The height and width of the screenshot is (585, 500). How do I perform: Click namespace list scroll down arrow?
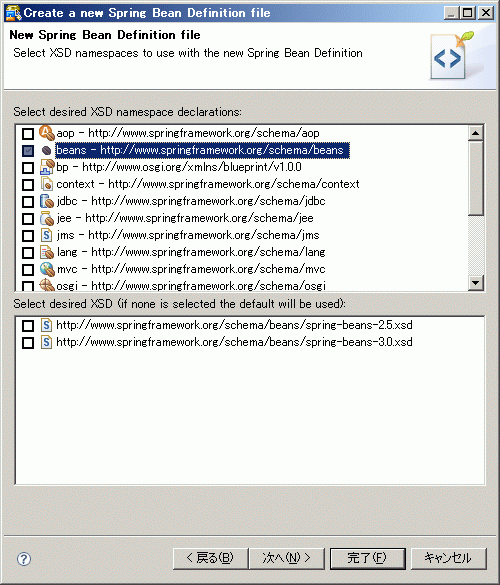pyautogui.click(x=475, y=282)
